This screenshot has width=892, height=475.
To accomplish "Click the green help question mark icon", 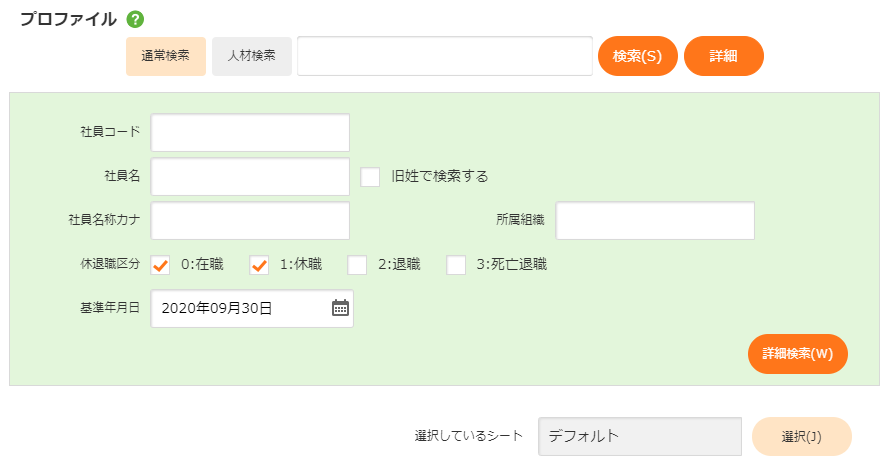I will point(136,19).
